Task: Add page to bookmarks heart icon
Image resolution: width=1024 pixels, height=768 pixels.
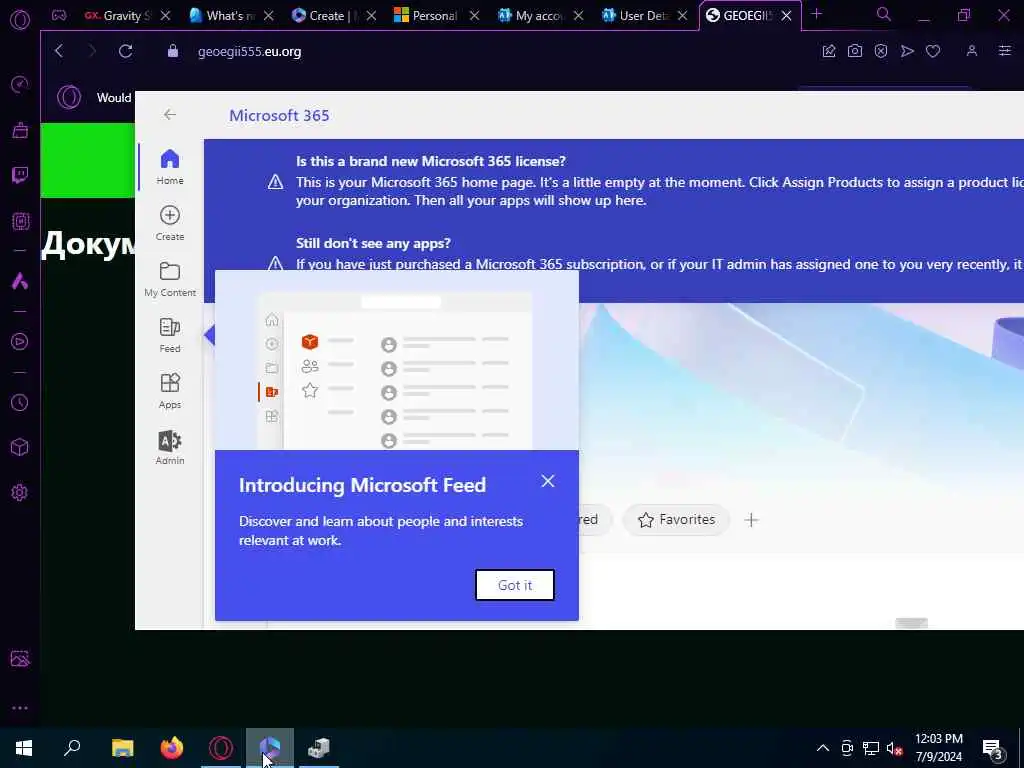Action: pyautogui.click(x=933, y=51)
